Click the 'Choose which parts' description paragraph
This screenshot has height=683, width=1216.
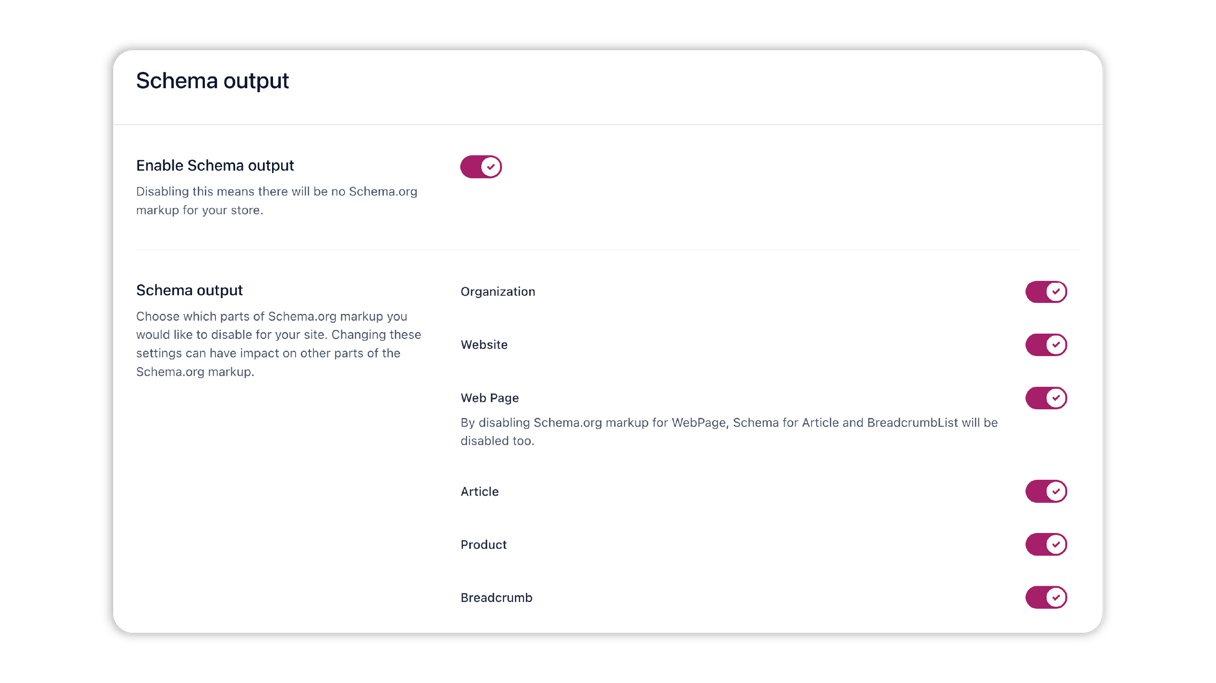point(279,344)
